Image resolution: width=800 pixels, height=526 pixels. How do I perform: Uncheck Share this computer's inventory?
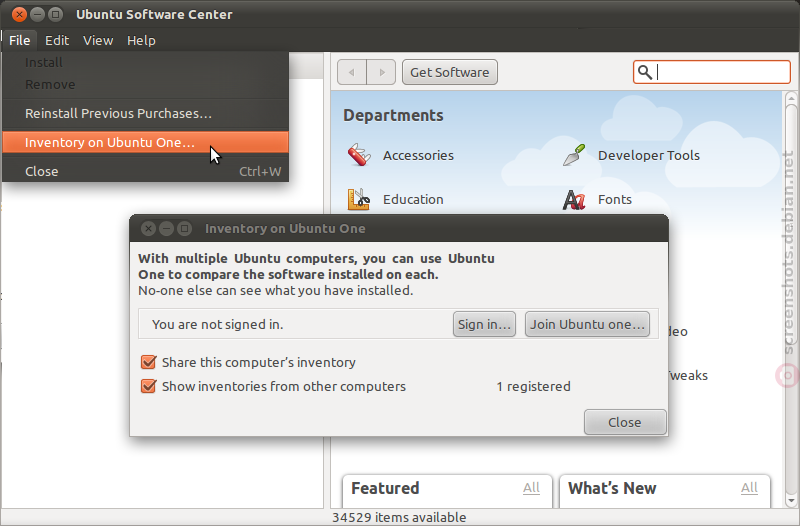pos(148,362)
